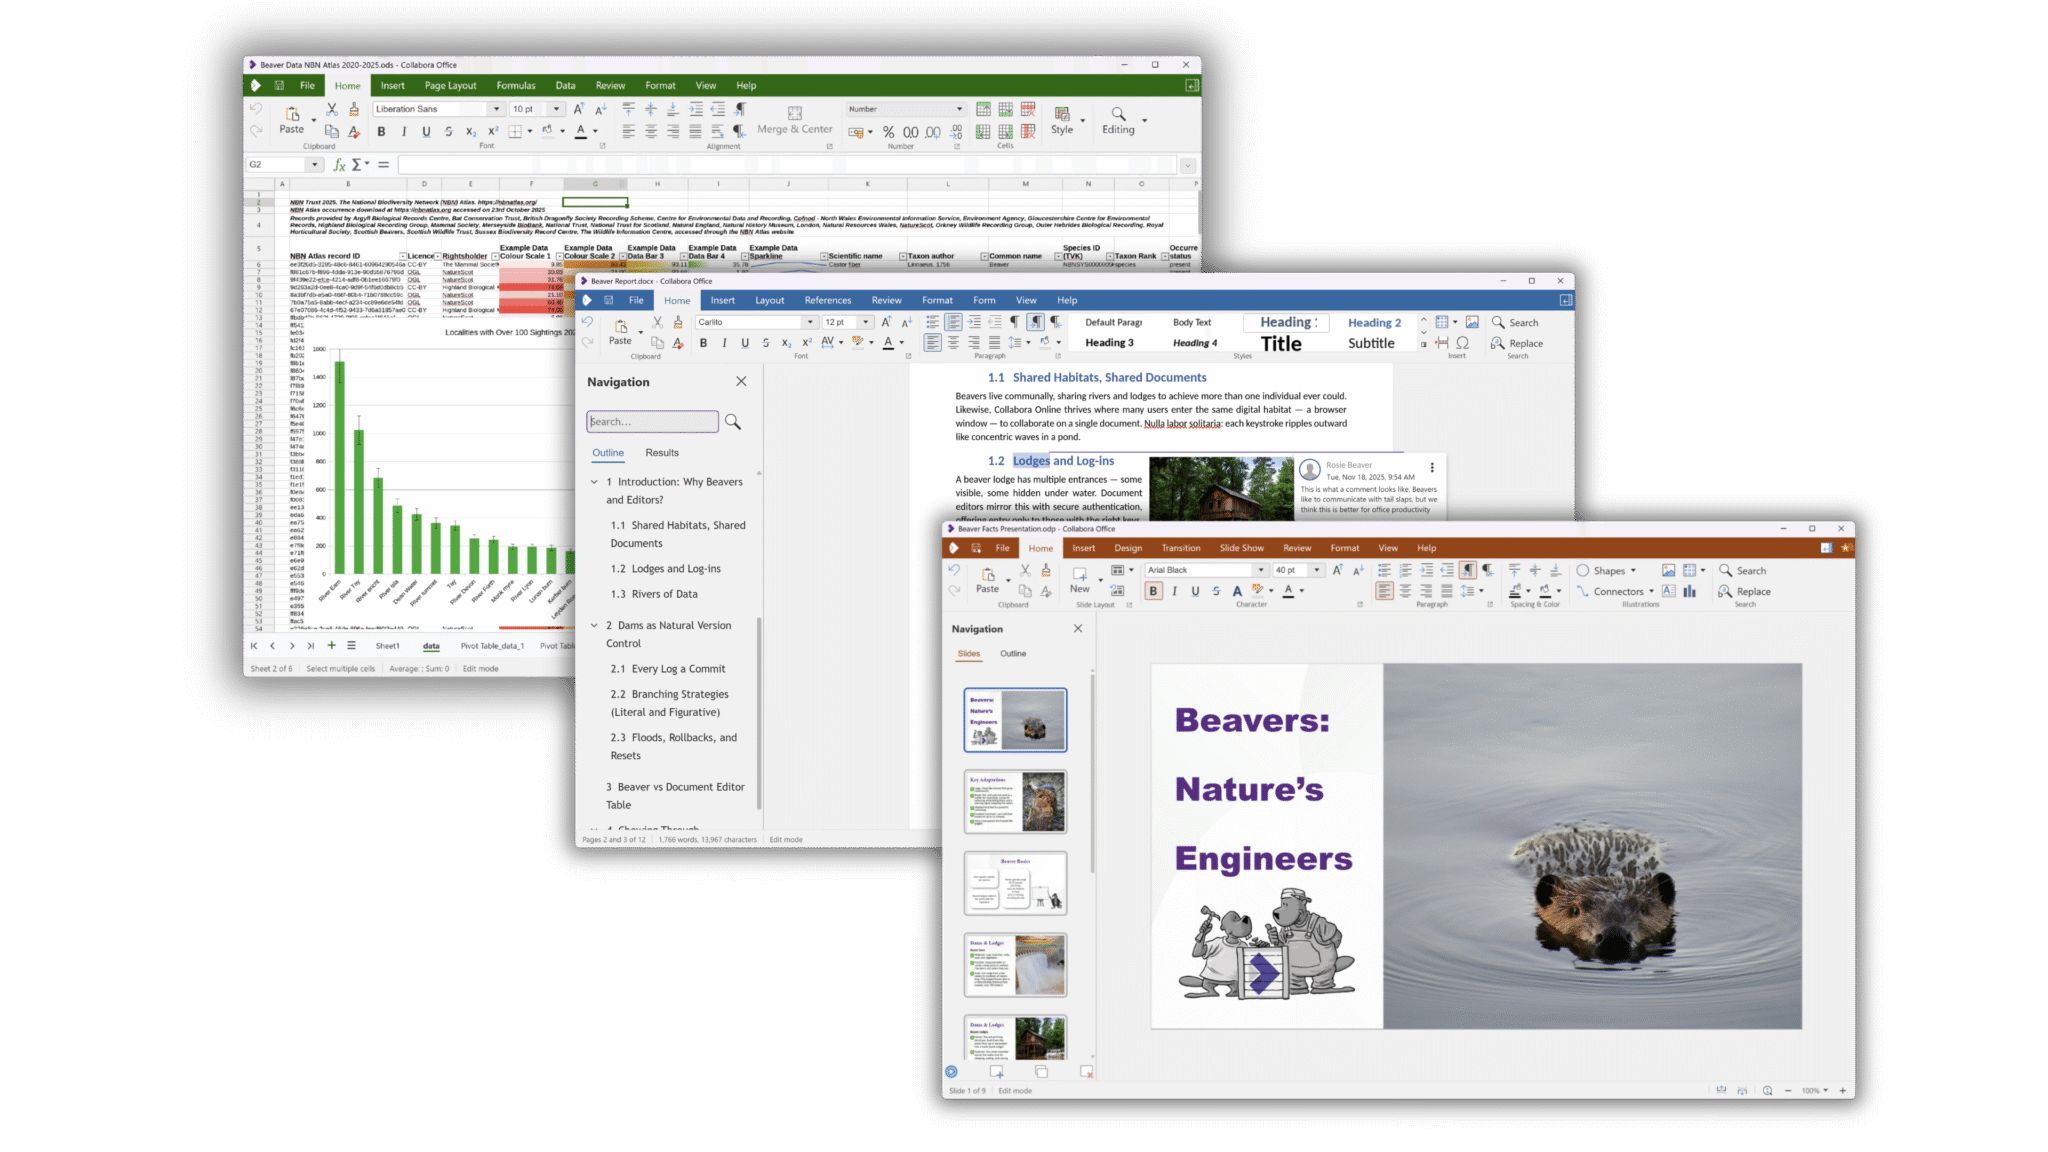Open the References menu in Writer

point(828,300)
